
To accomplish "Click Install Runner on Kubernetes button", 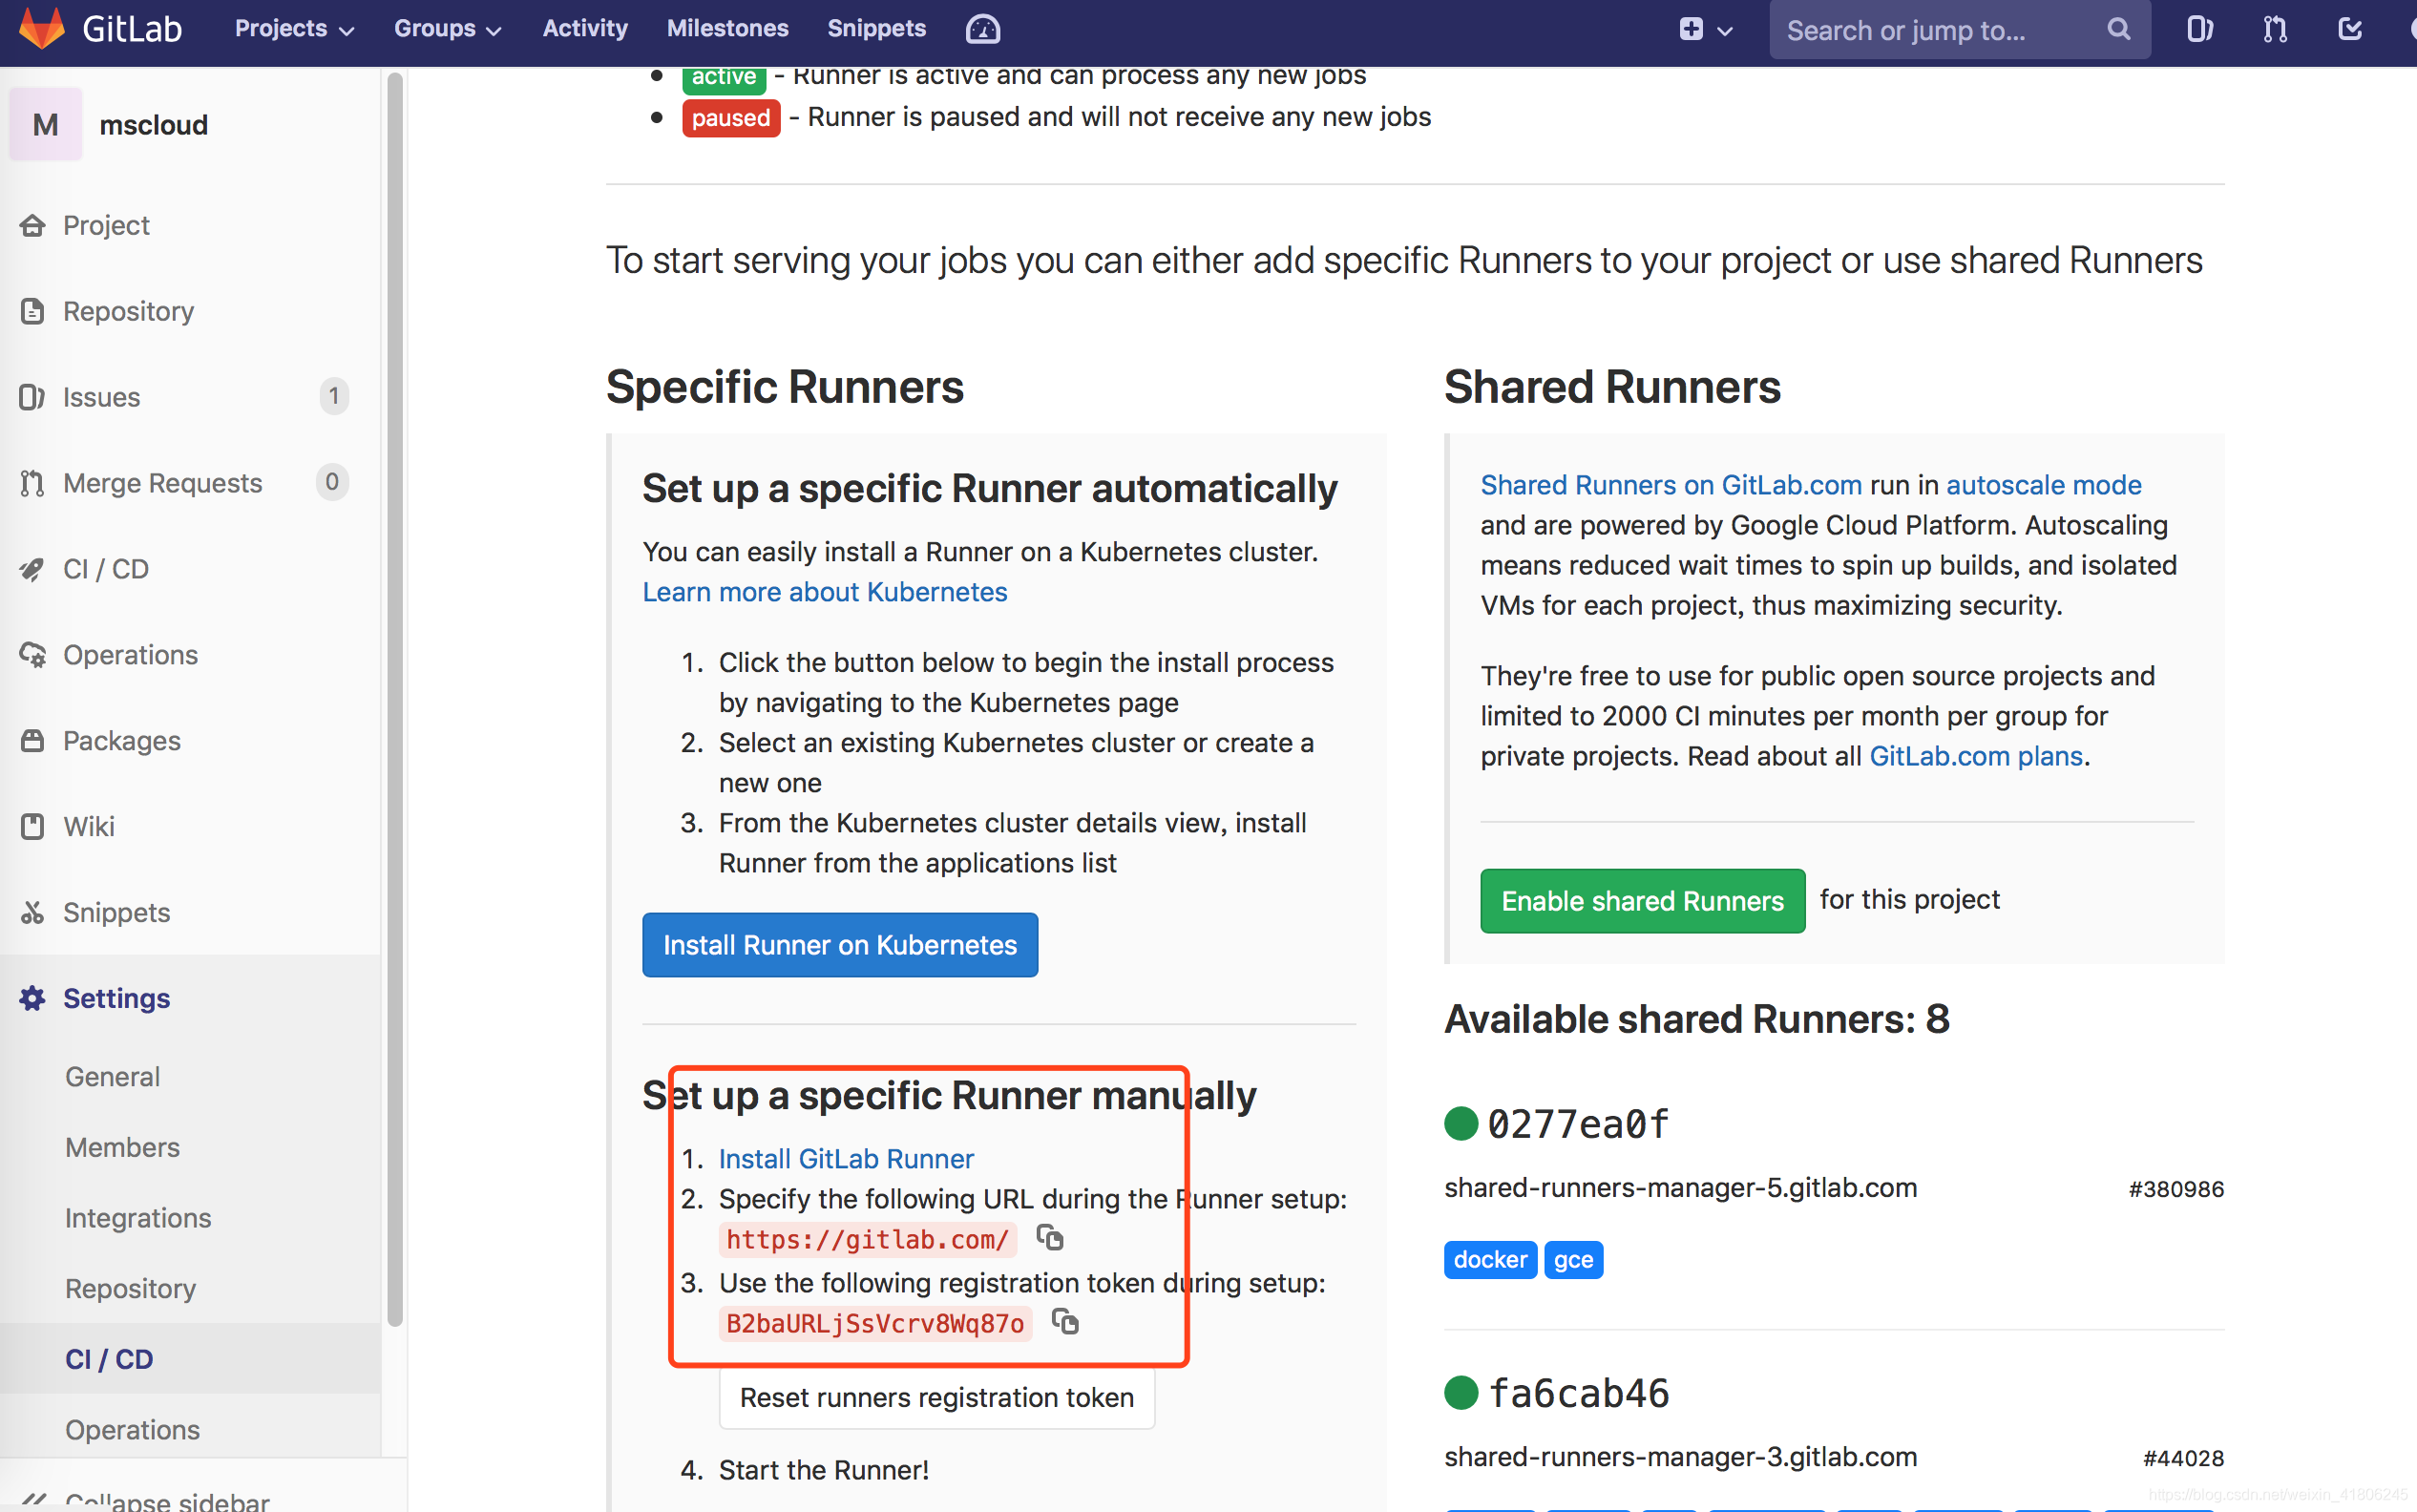I will pos(840,945).
